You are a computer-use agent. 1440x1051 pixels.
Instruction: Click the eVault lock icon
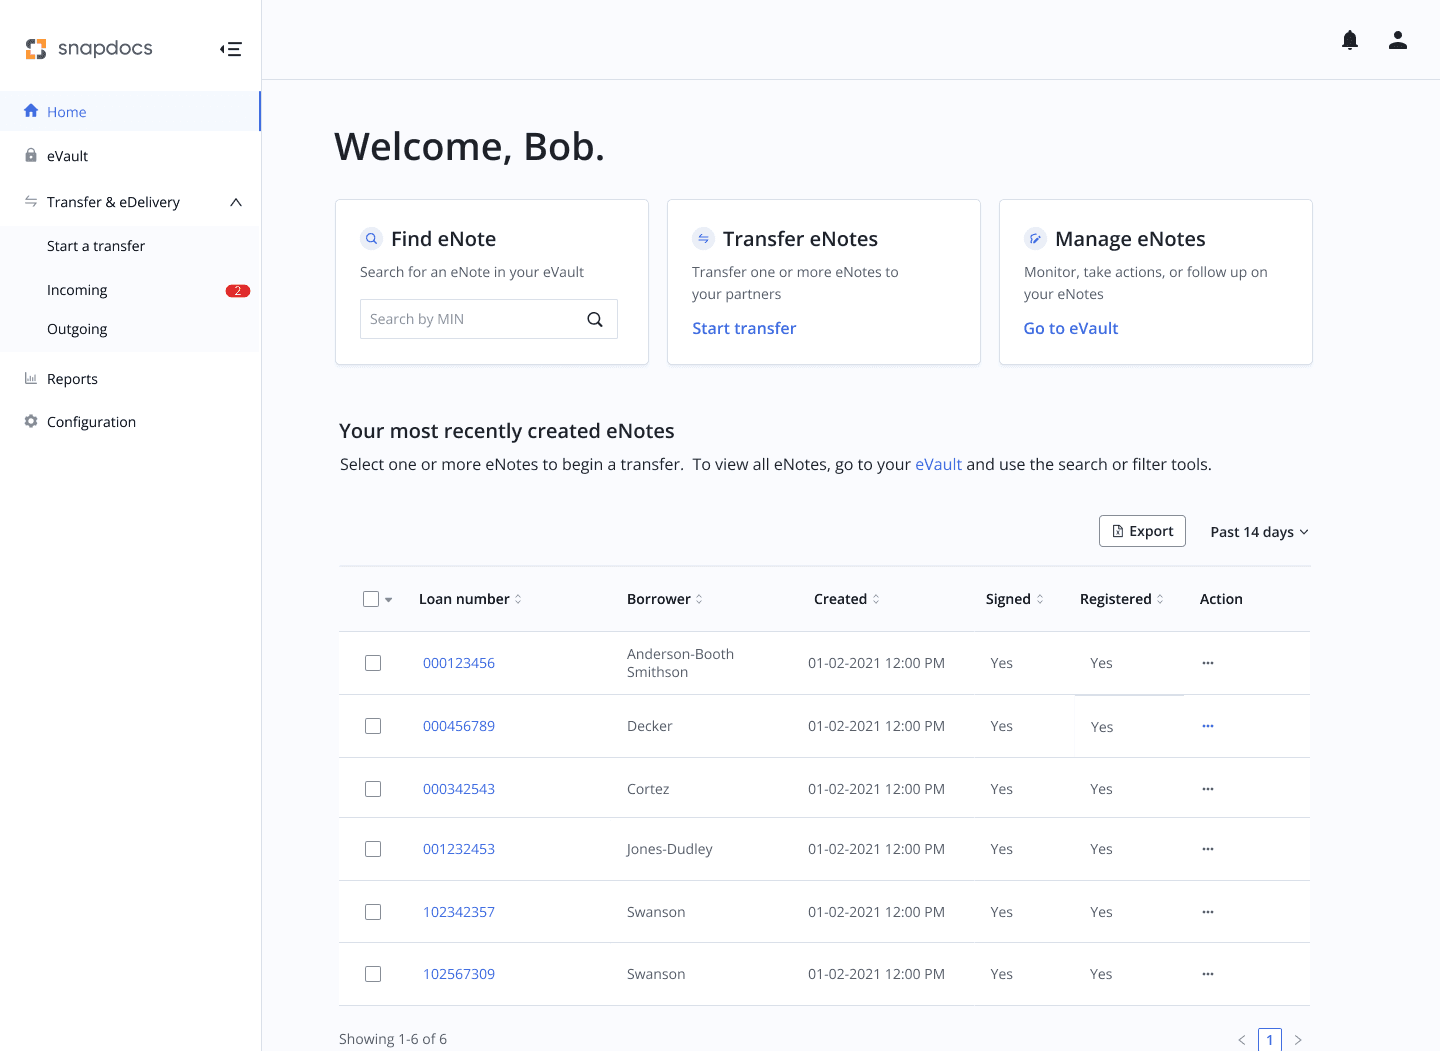pyautogui.click(x=31, y=155)
